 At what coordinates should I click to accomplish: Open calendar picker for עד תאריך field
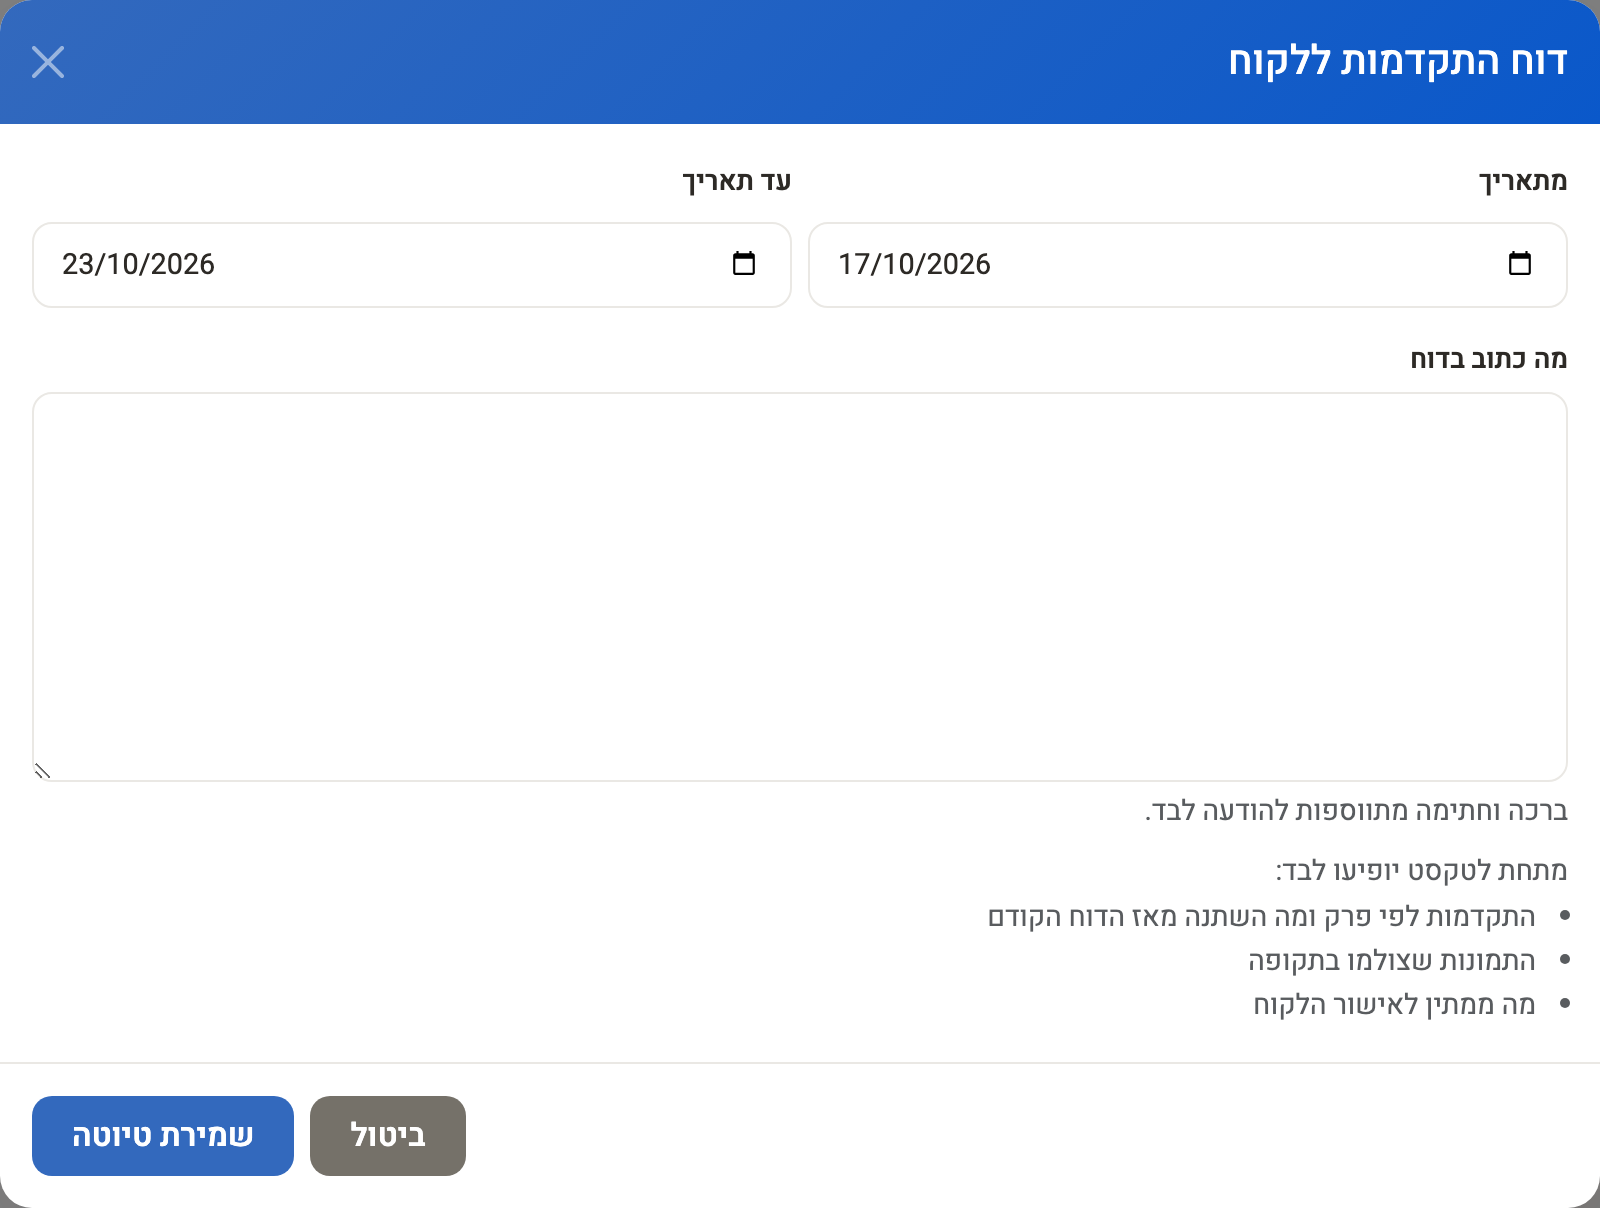tap(743, 264)
